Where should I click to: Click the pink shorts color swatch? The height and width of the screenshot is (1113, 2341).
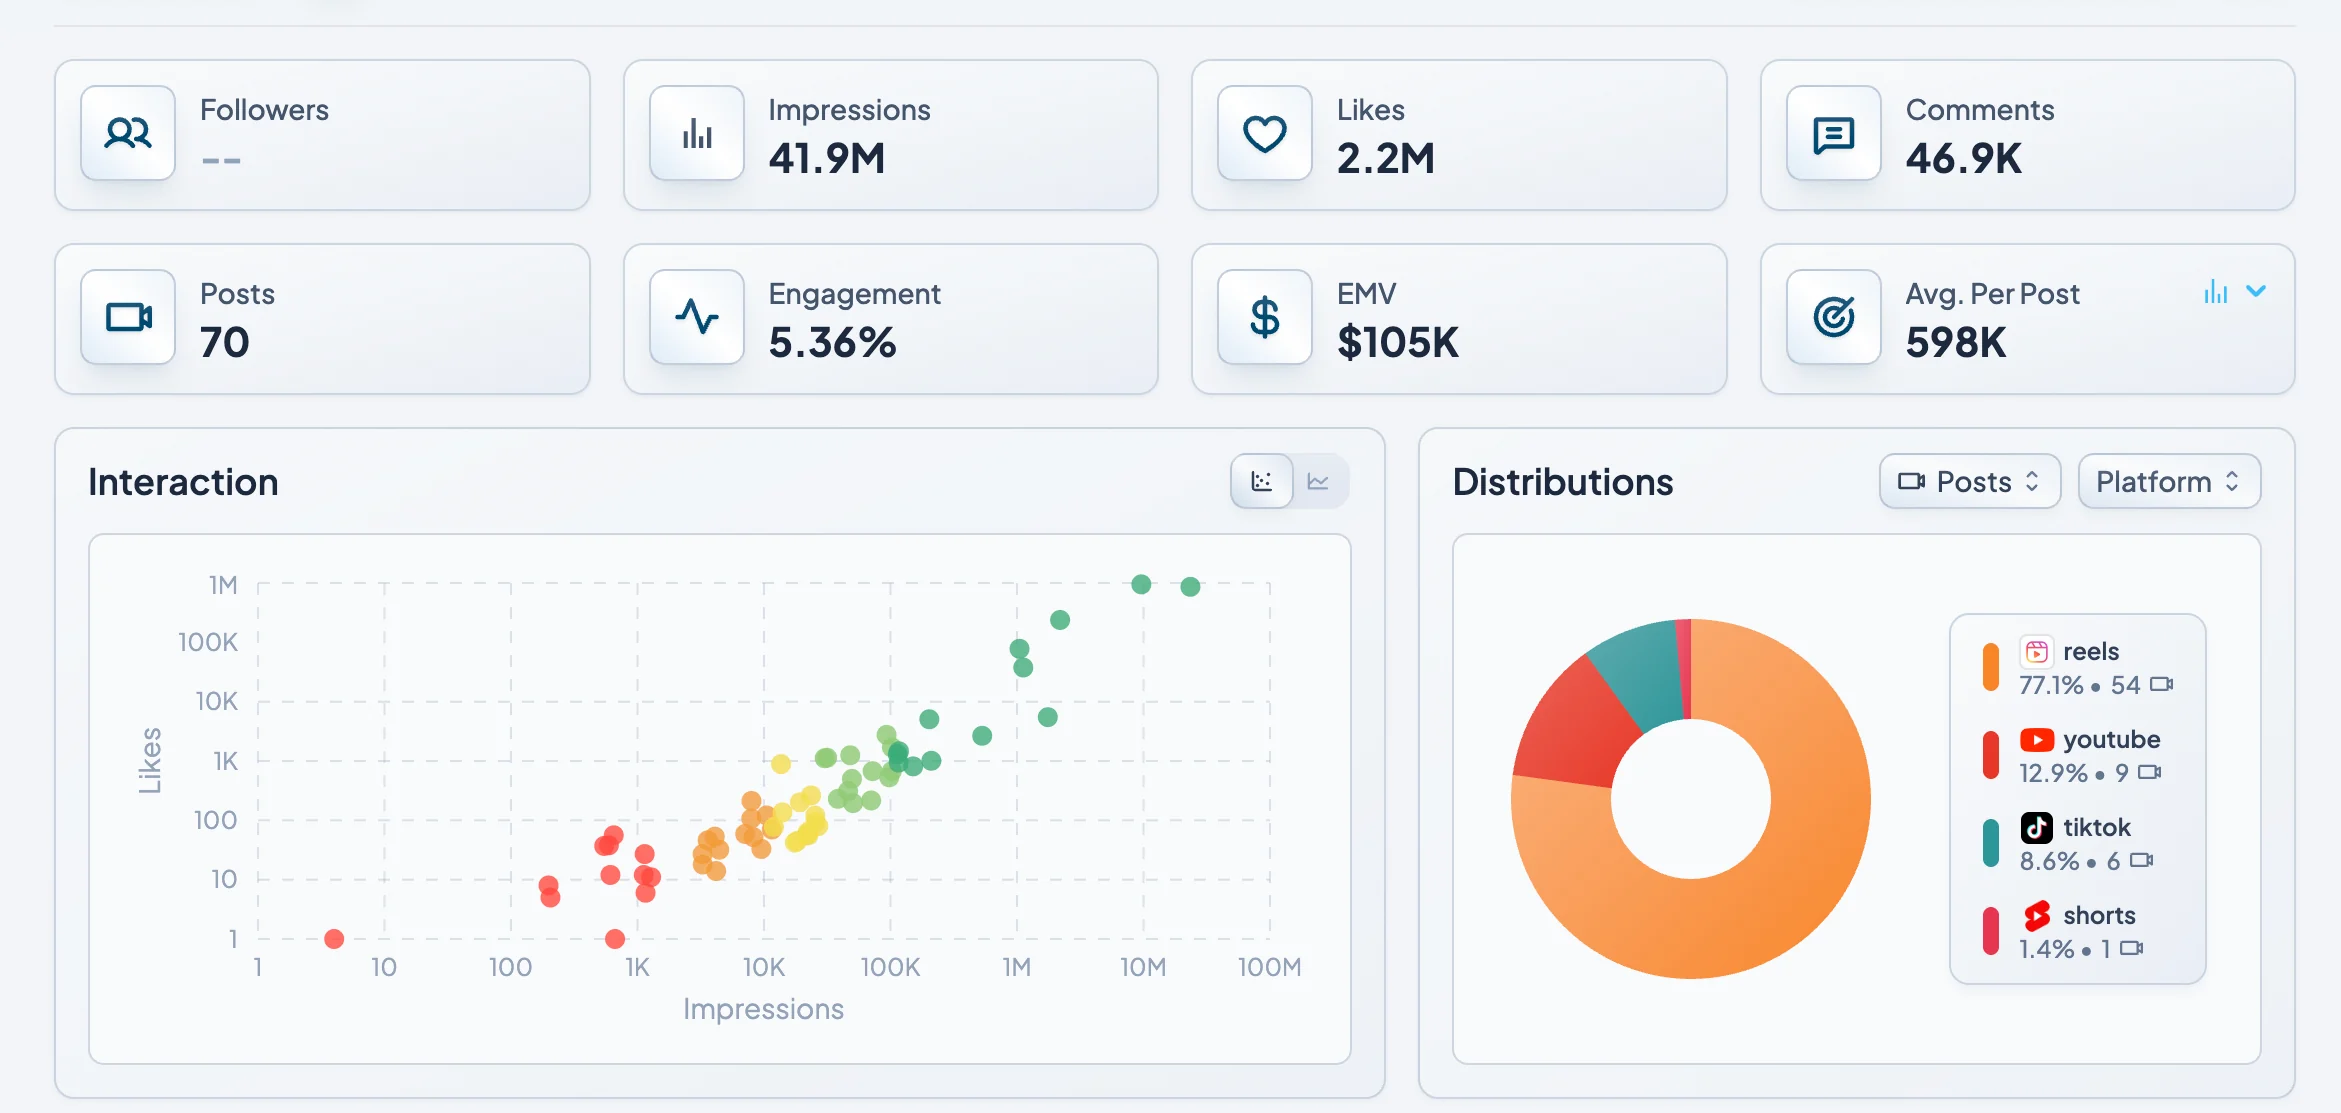click(x=1991, y=932)
